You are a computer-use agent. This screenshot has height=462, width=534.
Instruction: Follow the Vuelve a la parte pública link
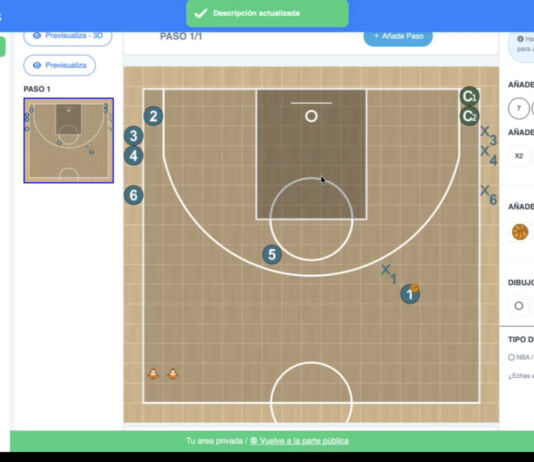pyautogui.click(x=299, y=441)
